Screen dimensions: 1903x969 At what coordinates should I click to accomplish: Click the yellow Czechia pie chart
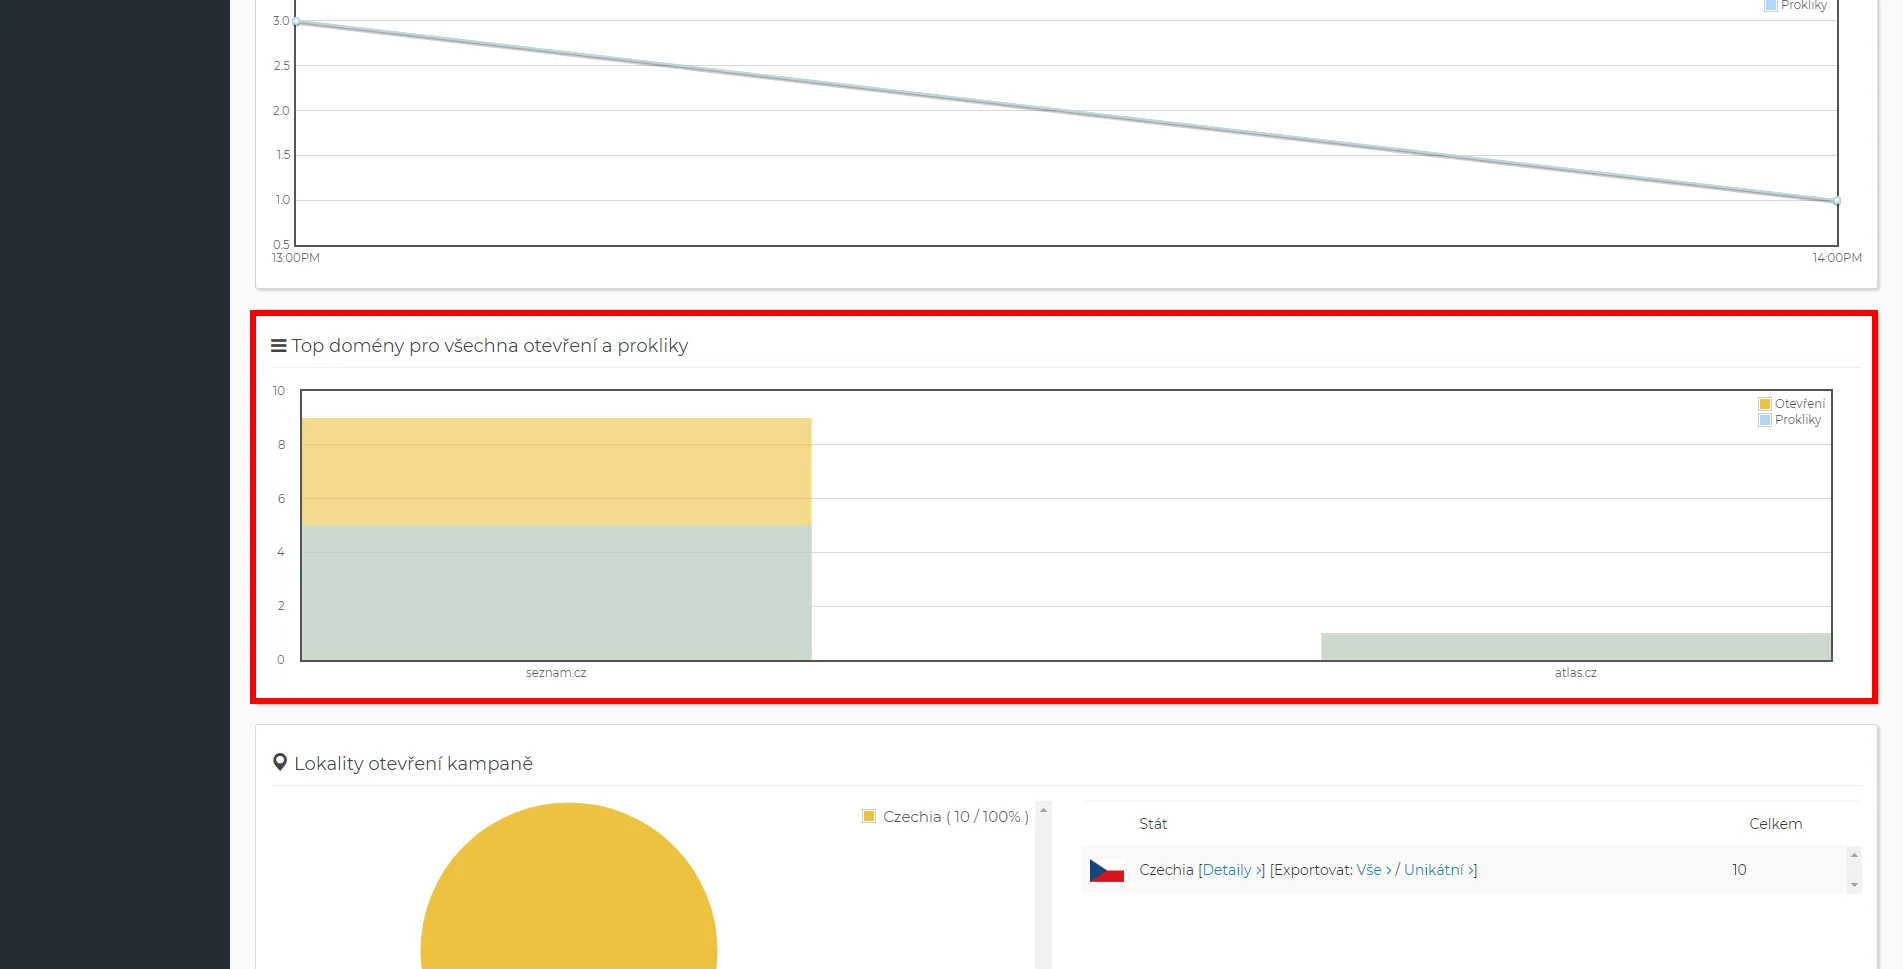568,900
